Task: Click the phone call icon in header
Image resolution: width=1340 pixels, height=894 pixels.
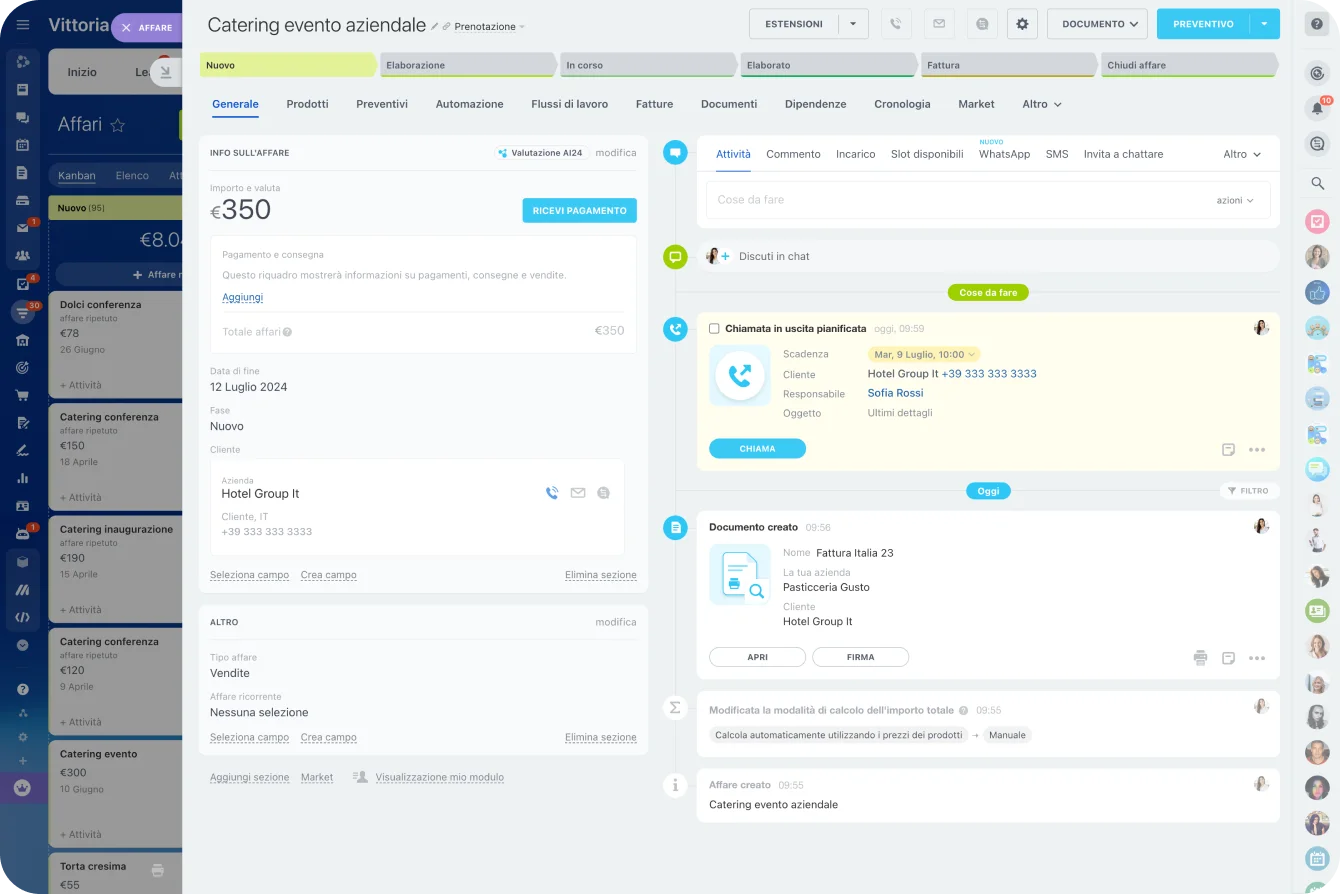Action: tap(896, 24)
